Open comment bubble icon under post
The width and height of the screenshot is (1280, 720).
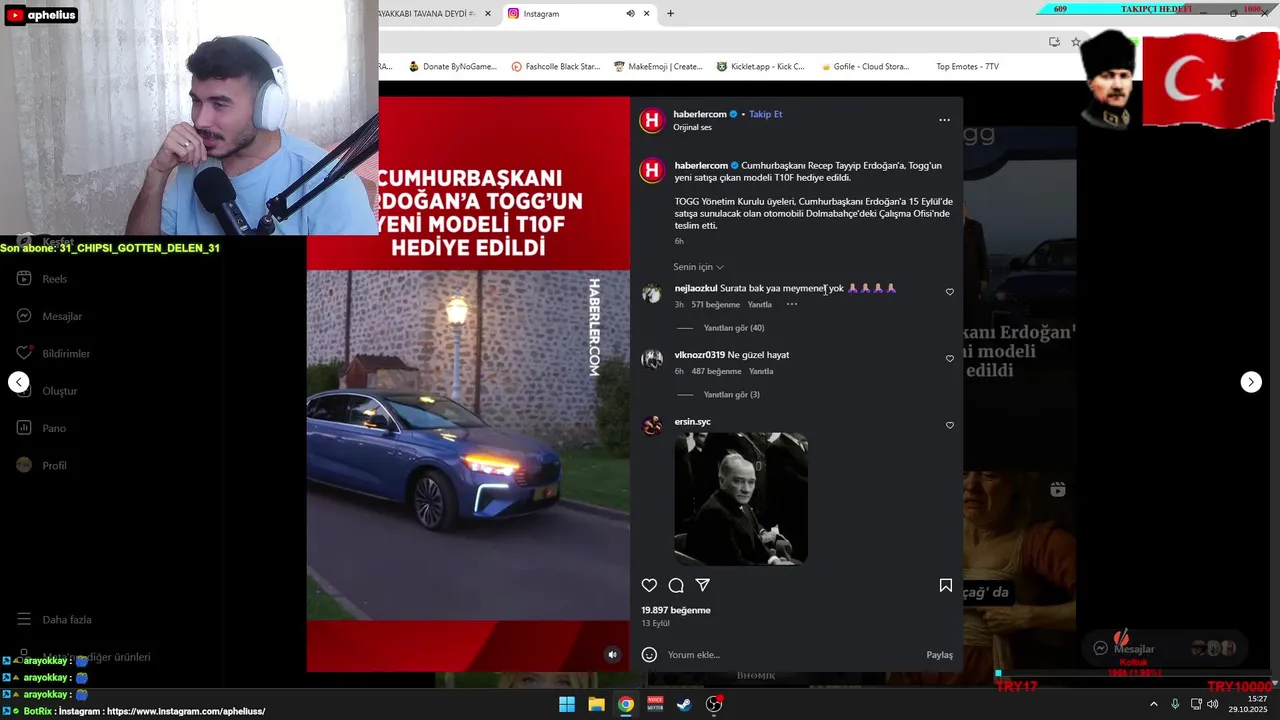[676, 585]
